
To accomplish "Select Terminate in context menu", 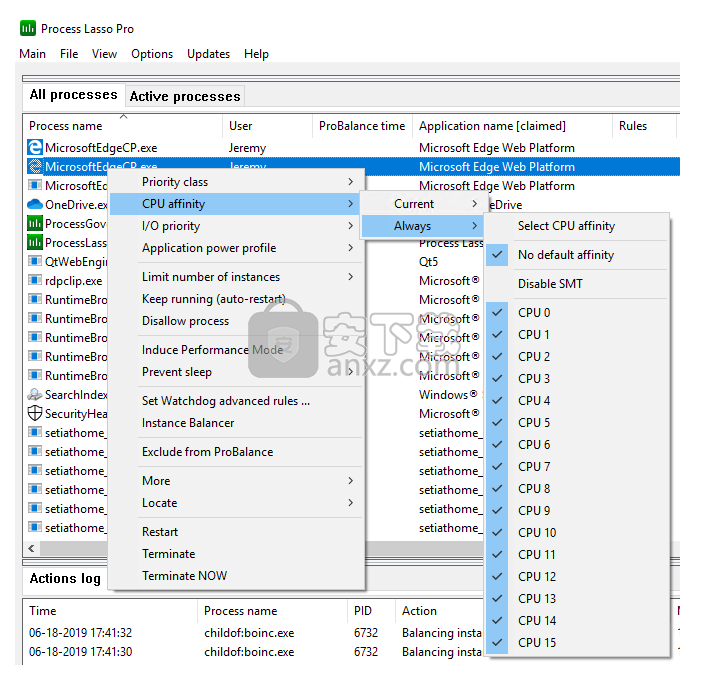I will [x=237, y=554].
